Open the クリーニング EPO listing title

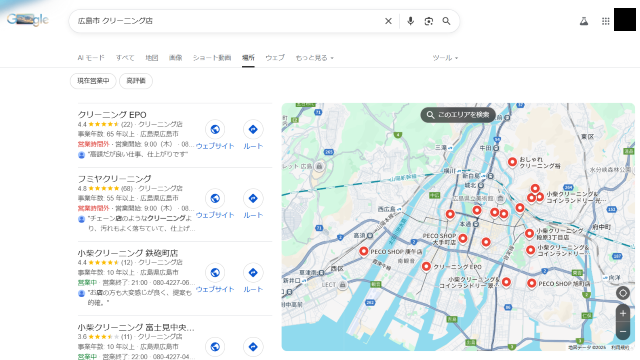click(112, 115)
